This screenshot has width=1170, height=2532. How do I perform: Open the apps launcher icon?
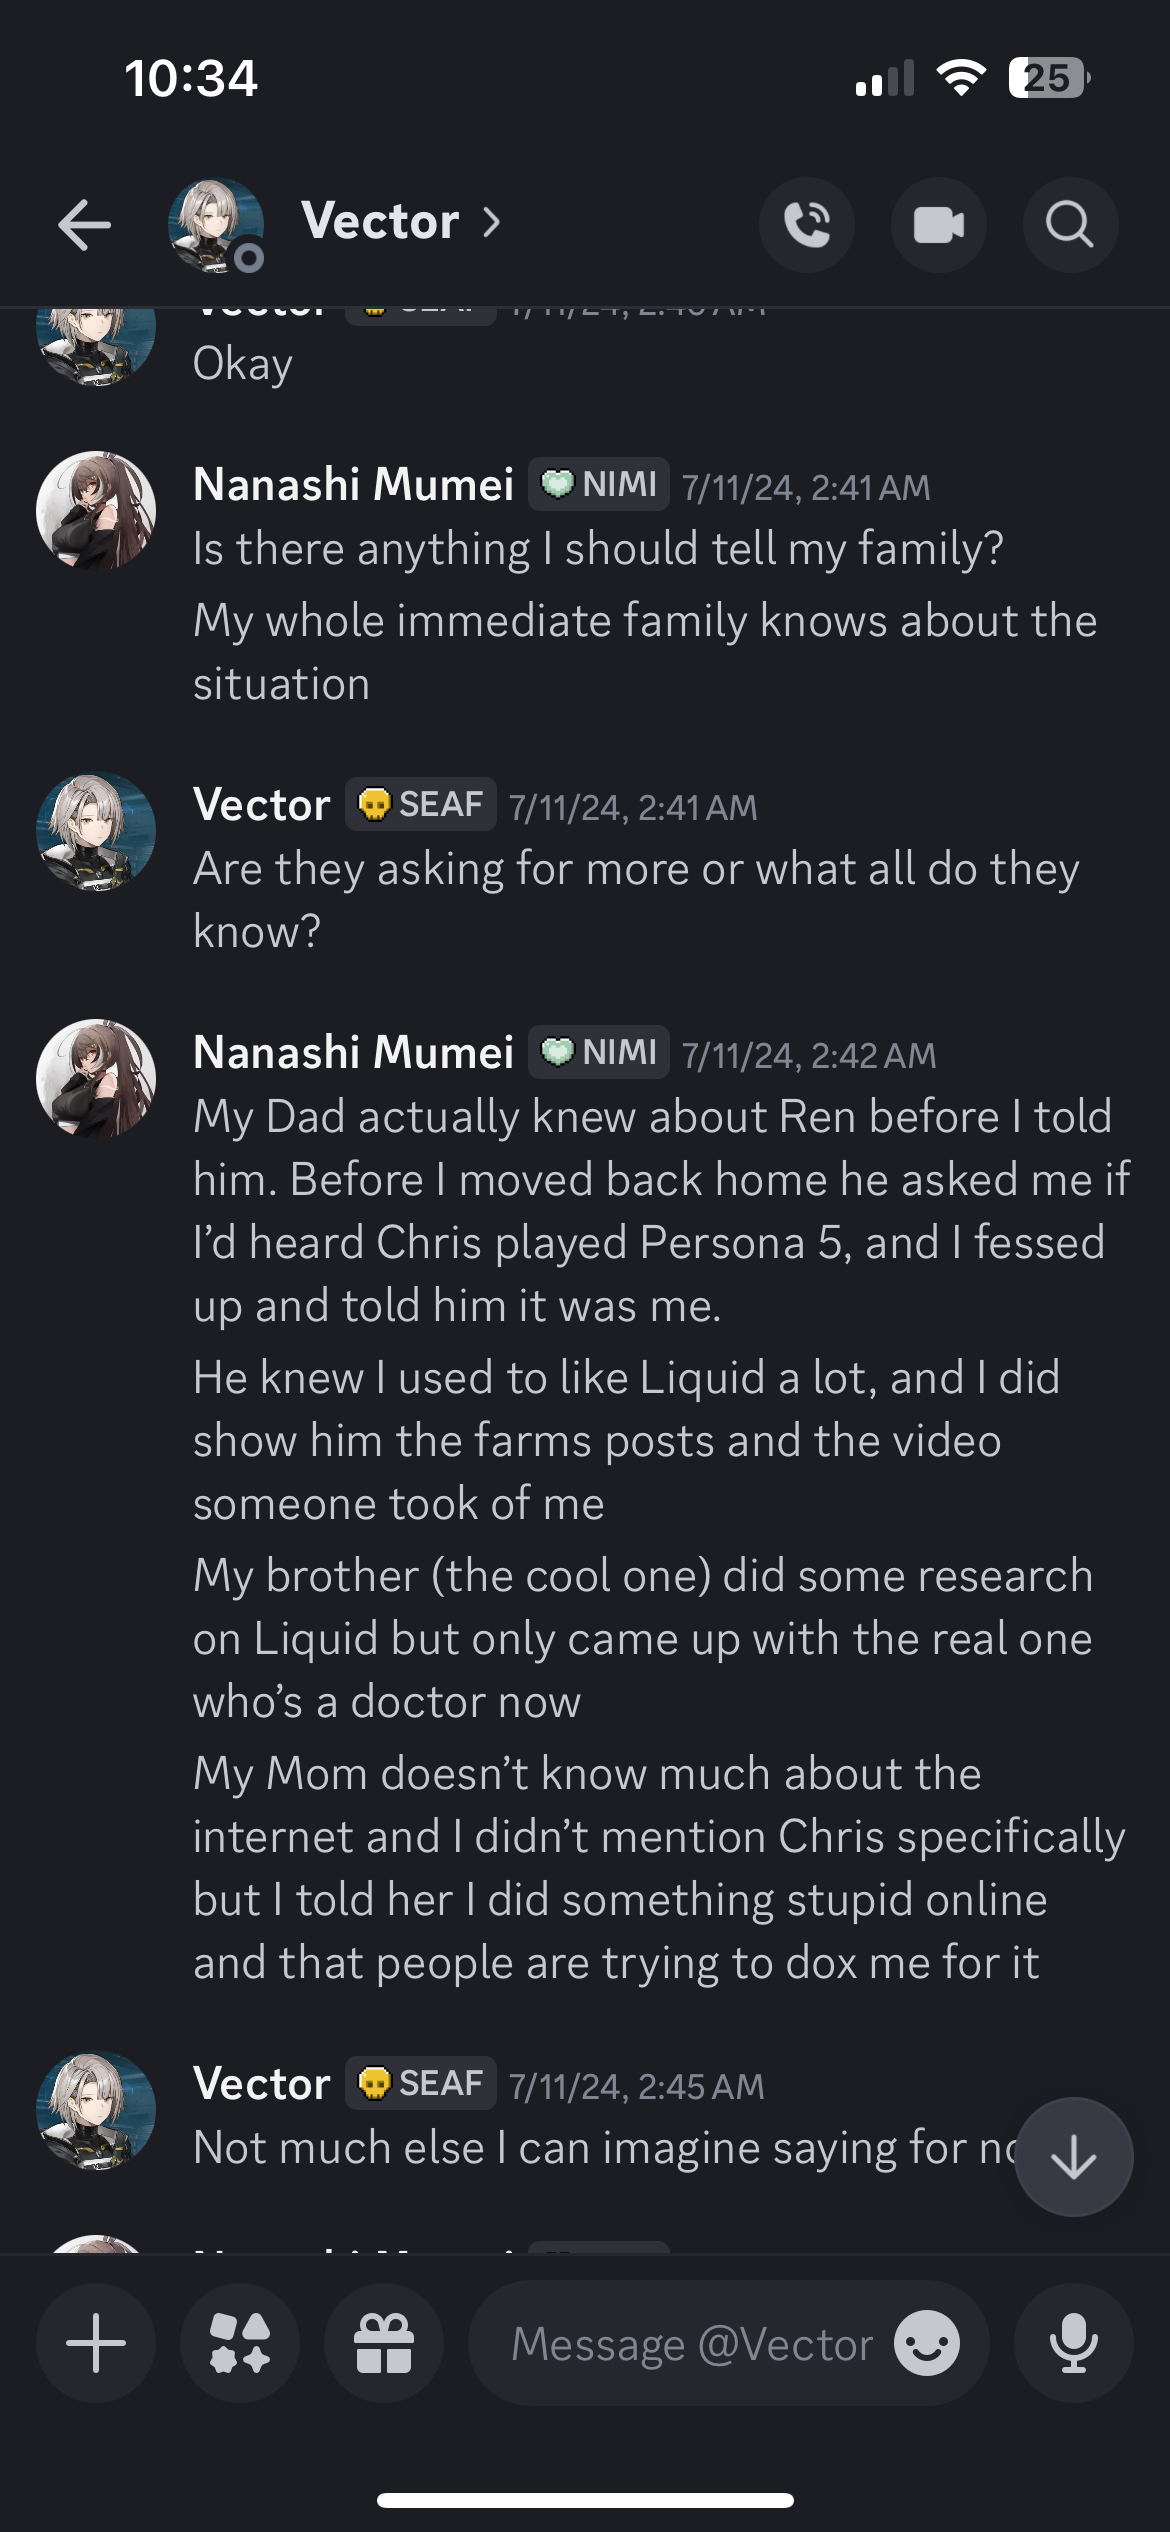240,2343
